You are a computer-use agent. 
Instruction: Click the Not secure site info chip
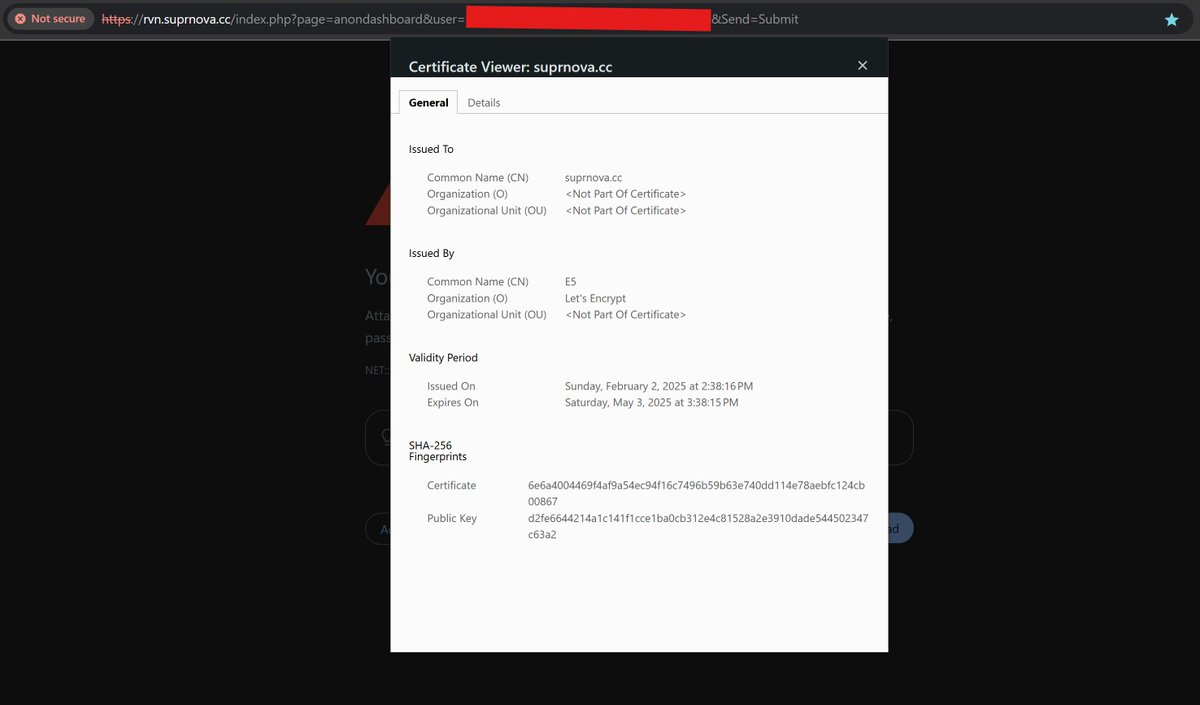pos(50,19)
